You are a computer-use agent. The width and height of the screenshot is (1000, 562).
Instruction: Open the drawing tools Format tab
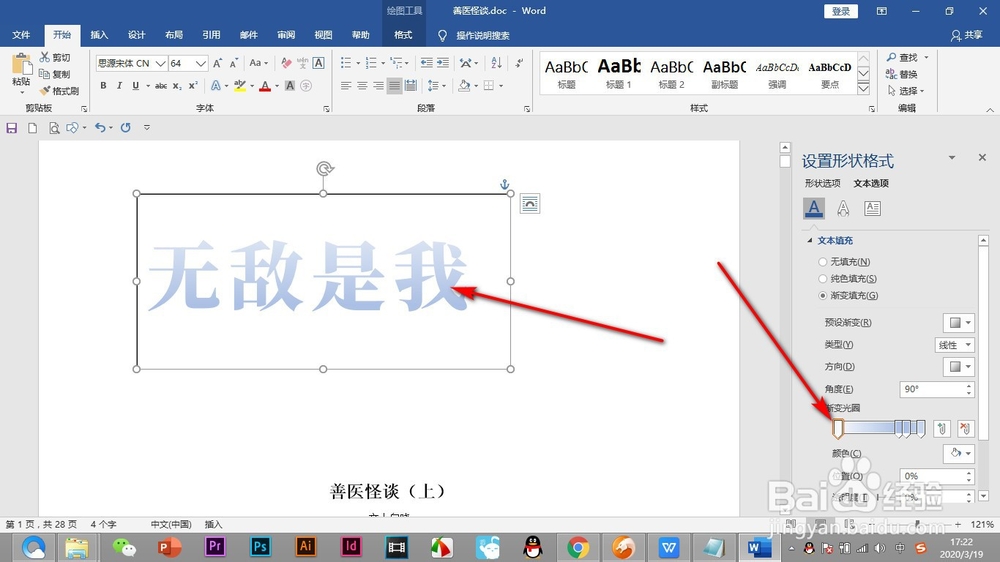click(403, 35)
